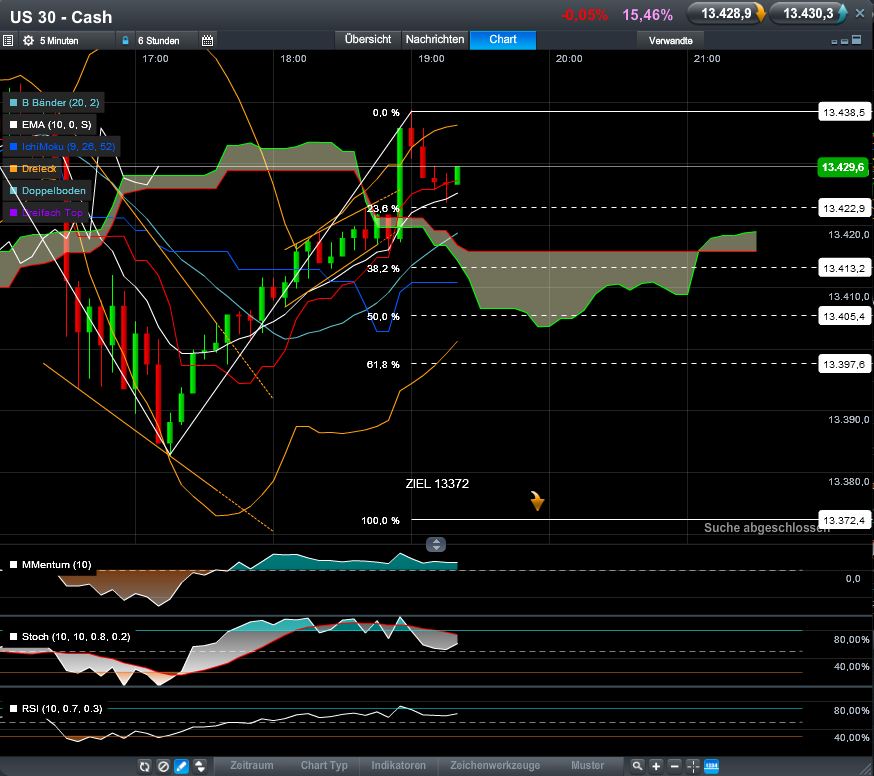Switch to the Nachrichten tab
Image resolution: width=874 pixels, height=776 pixels.
(435, 40)
